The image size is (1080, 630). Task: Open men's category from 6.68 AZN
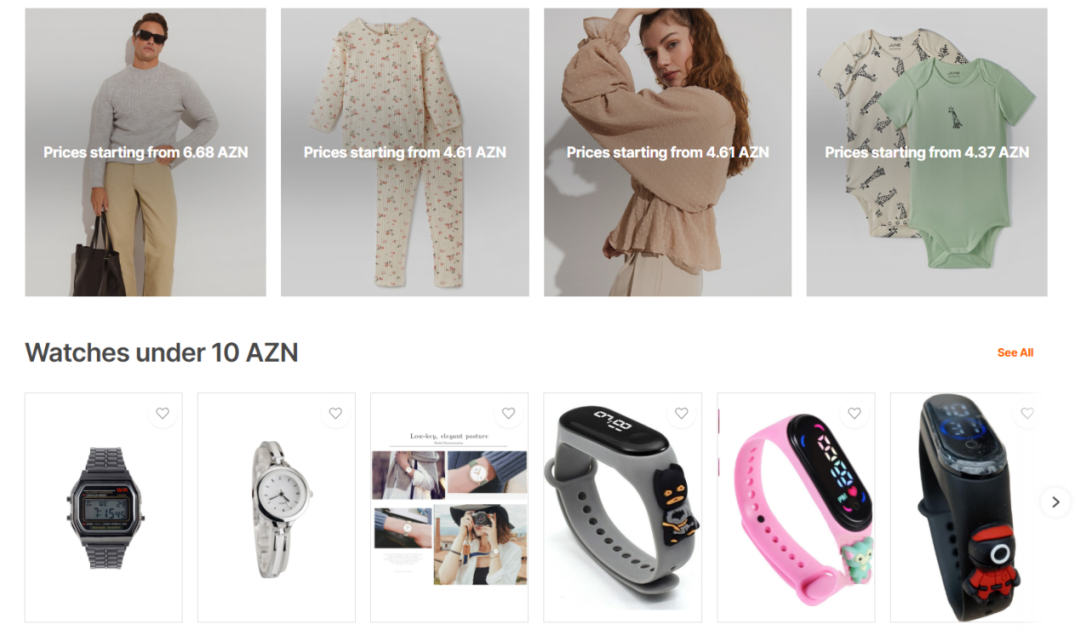(145, 152)
